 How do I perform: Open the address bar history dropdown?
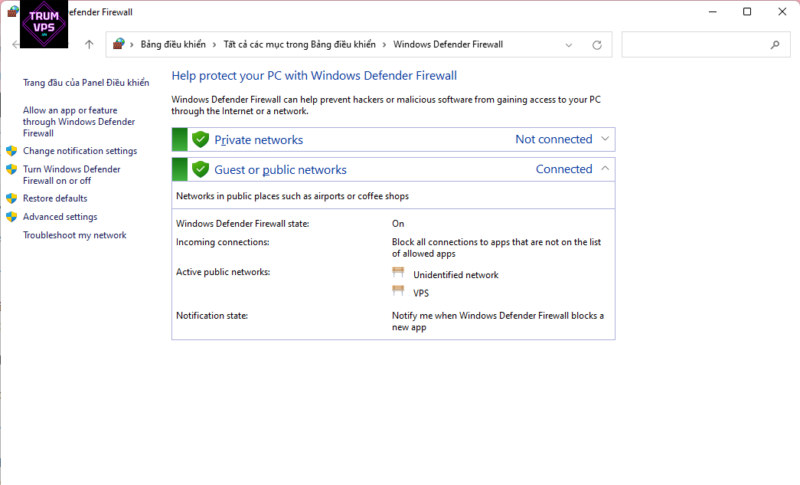click(569, 45)
